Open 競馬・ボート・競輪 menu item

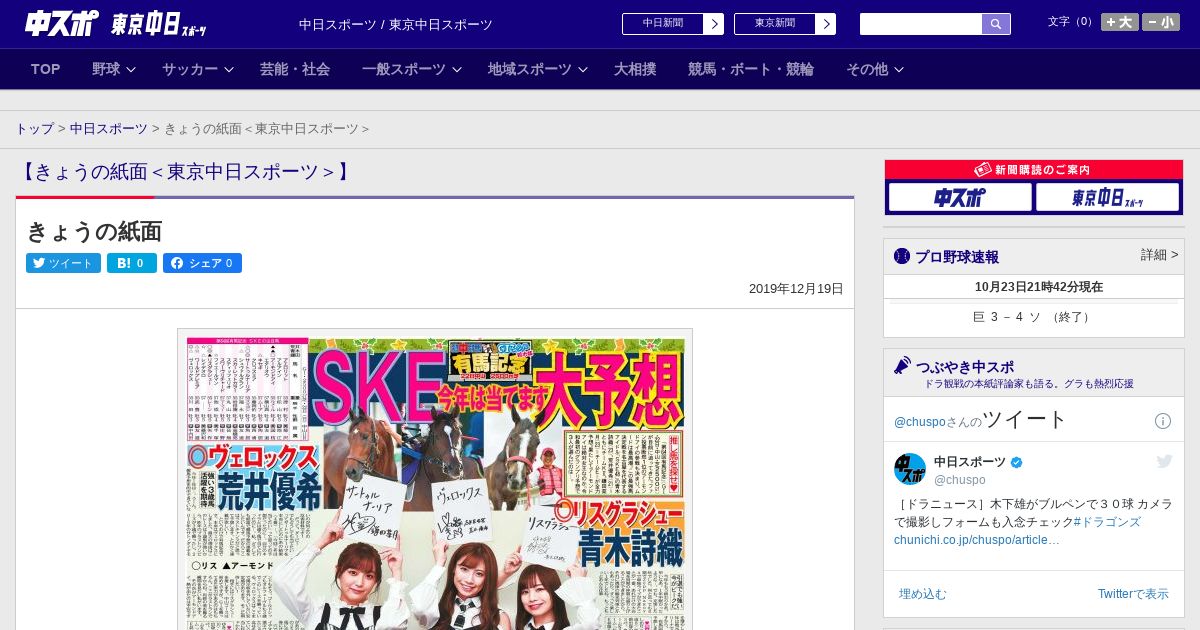[x=751, y=69]
